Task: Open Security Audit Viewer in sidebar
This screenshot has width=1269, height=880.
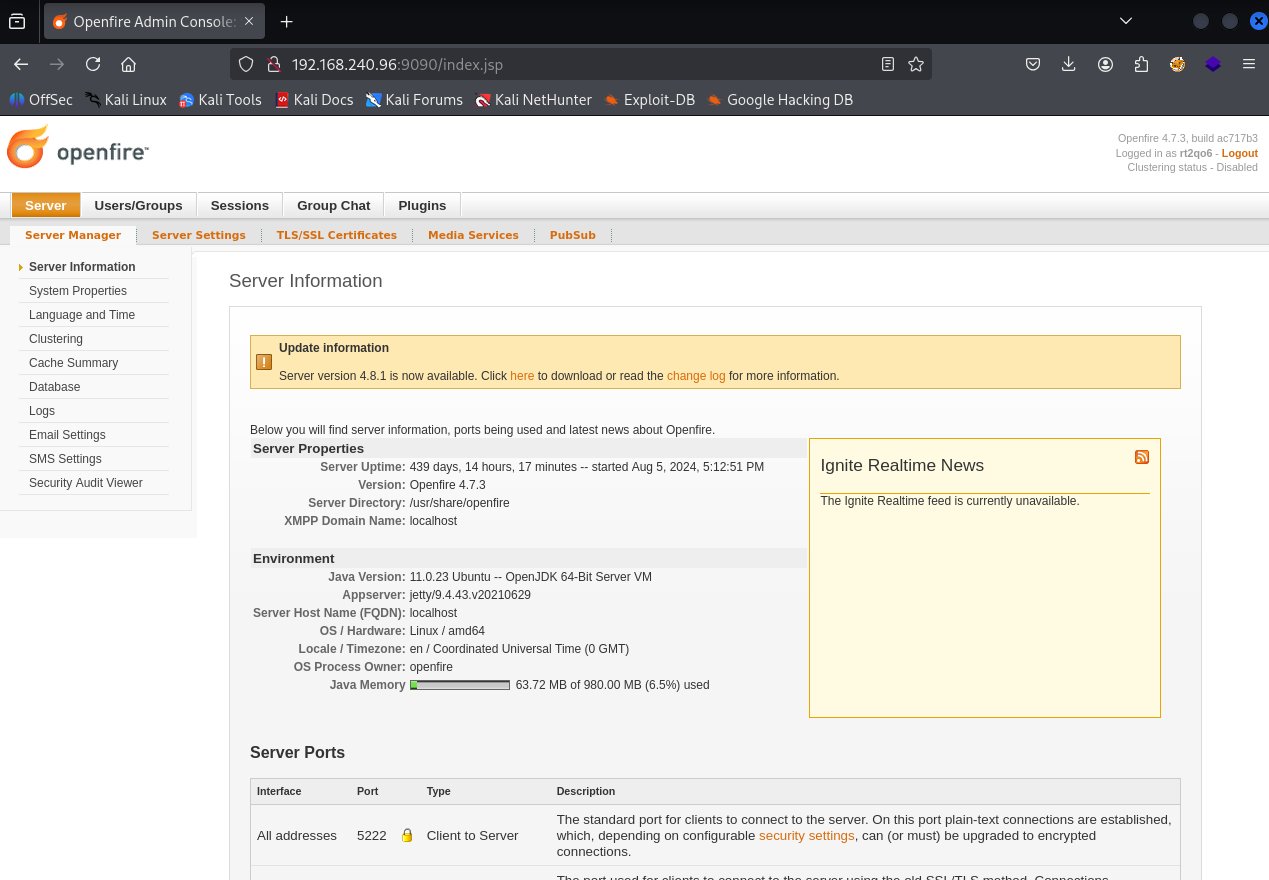Action: tap(86, 483)
